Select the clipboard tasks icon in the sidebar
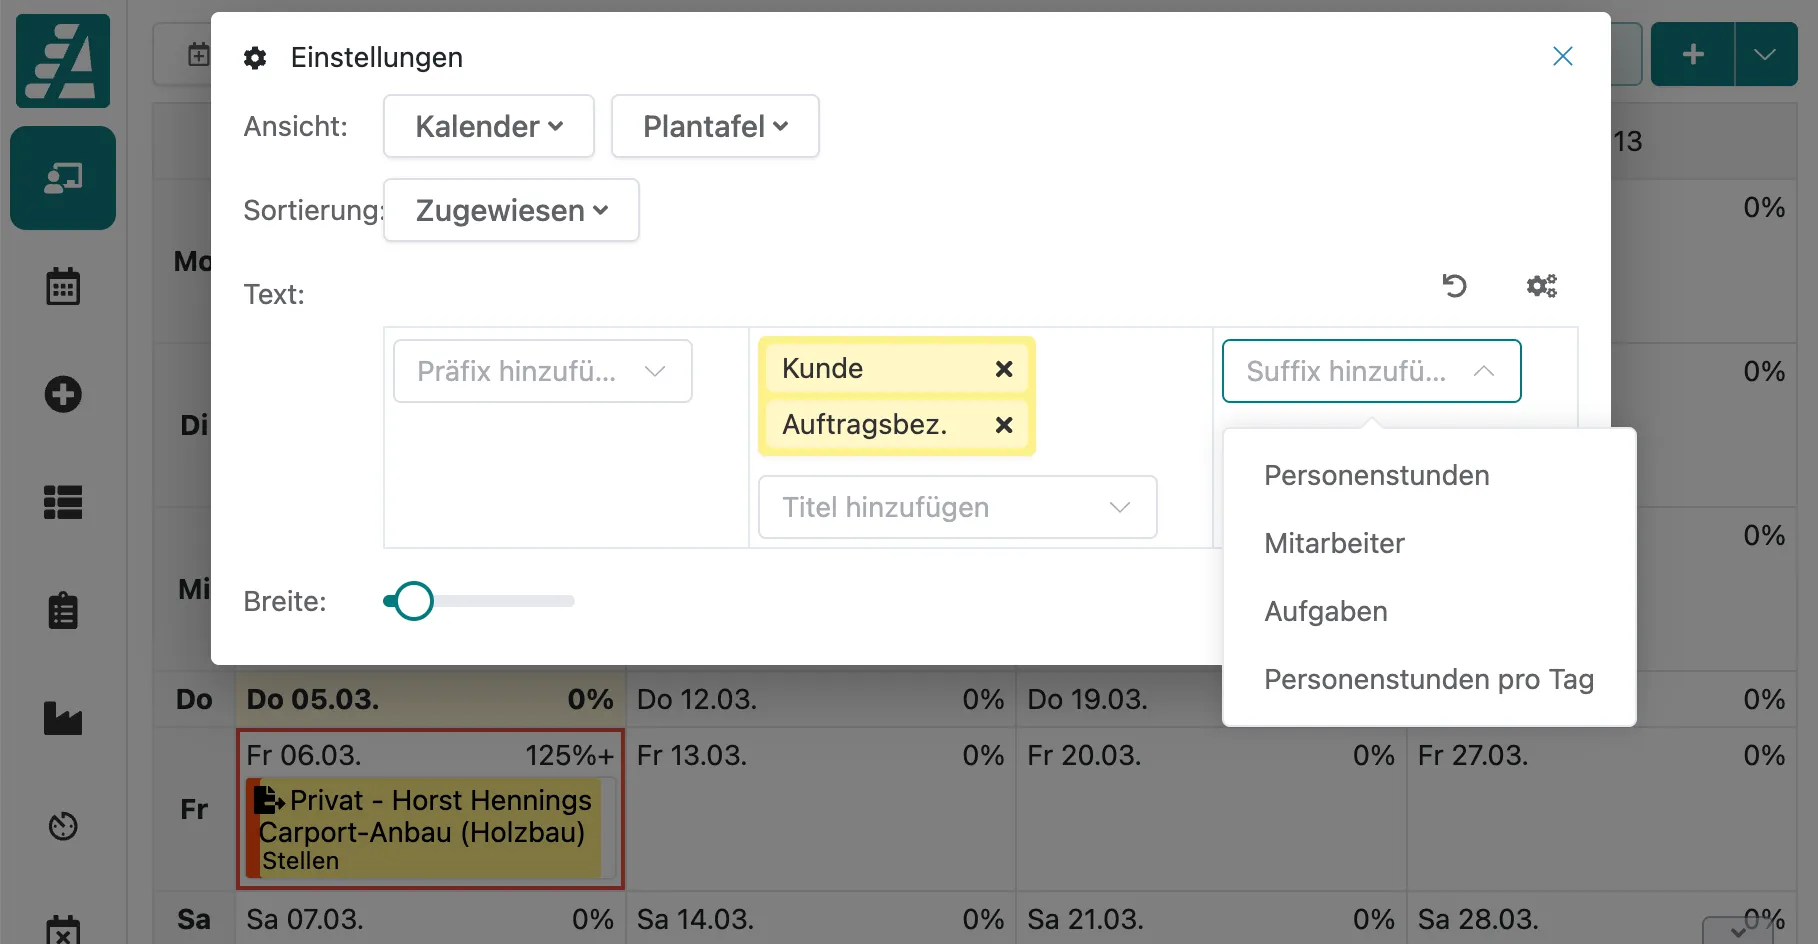Image resolution: width=1818 pixels, height=944 pixels. point(63,610)
